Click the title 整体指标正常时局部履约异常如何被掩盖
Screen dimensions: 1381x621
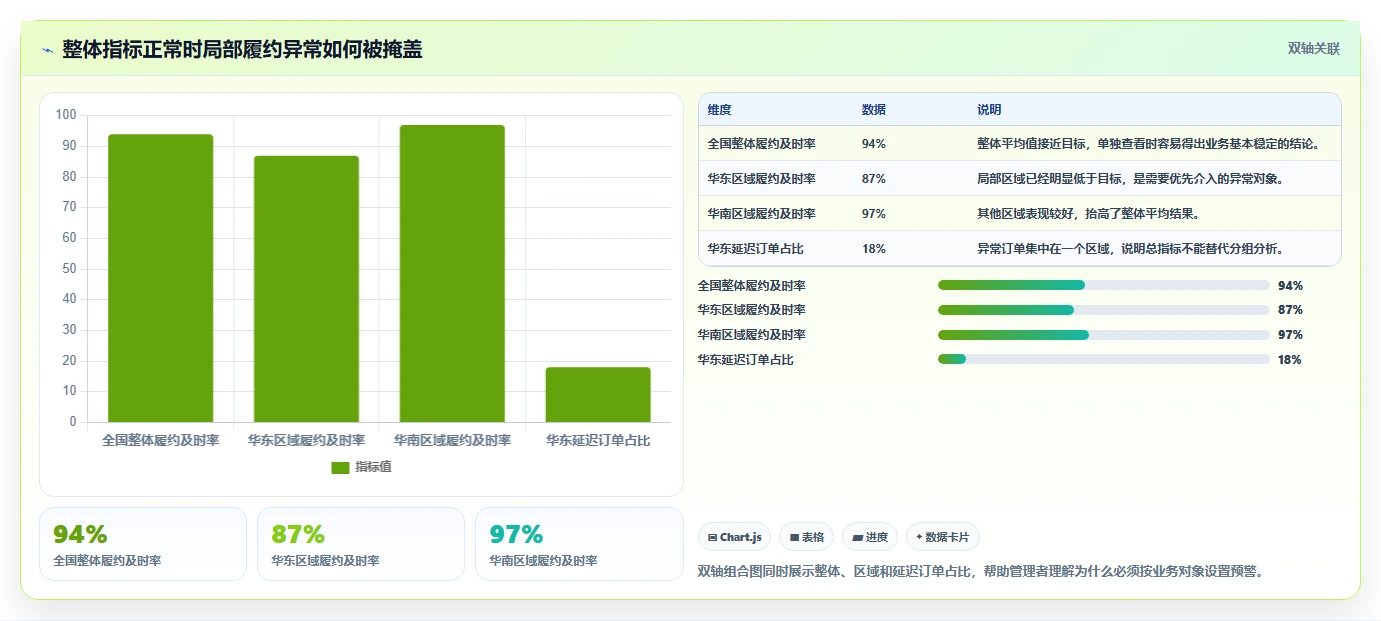point(242,50)
